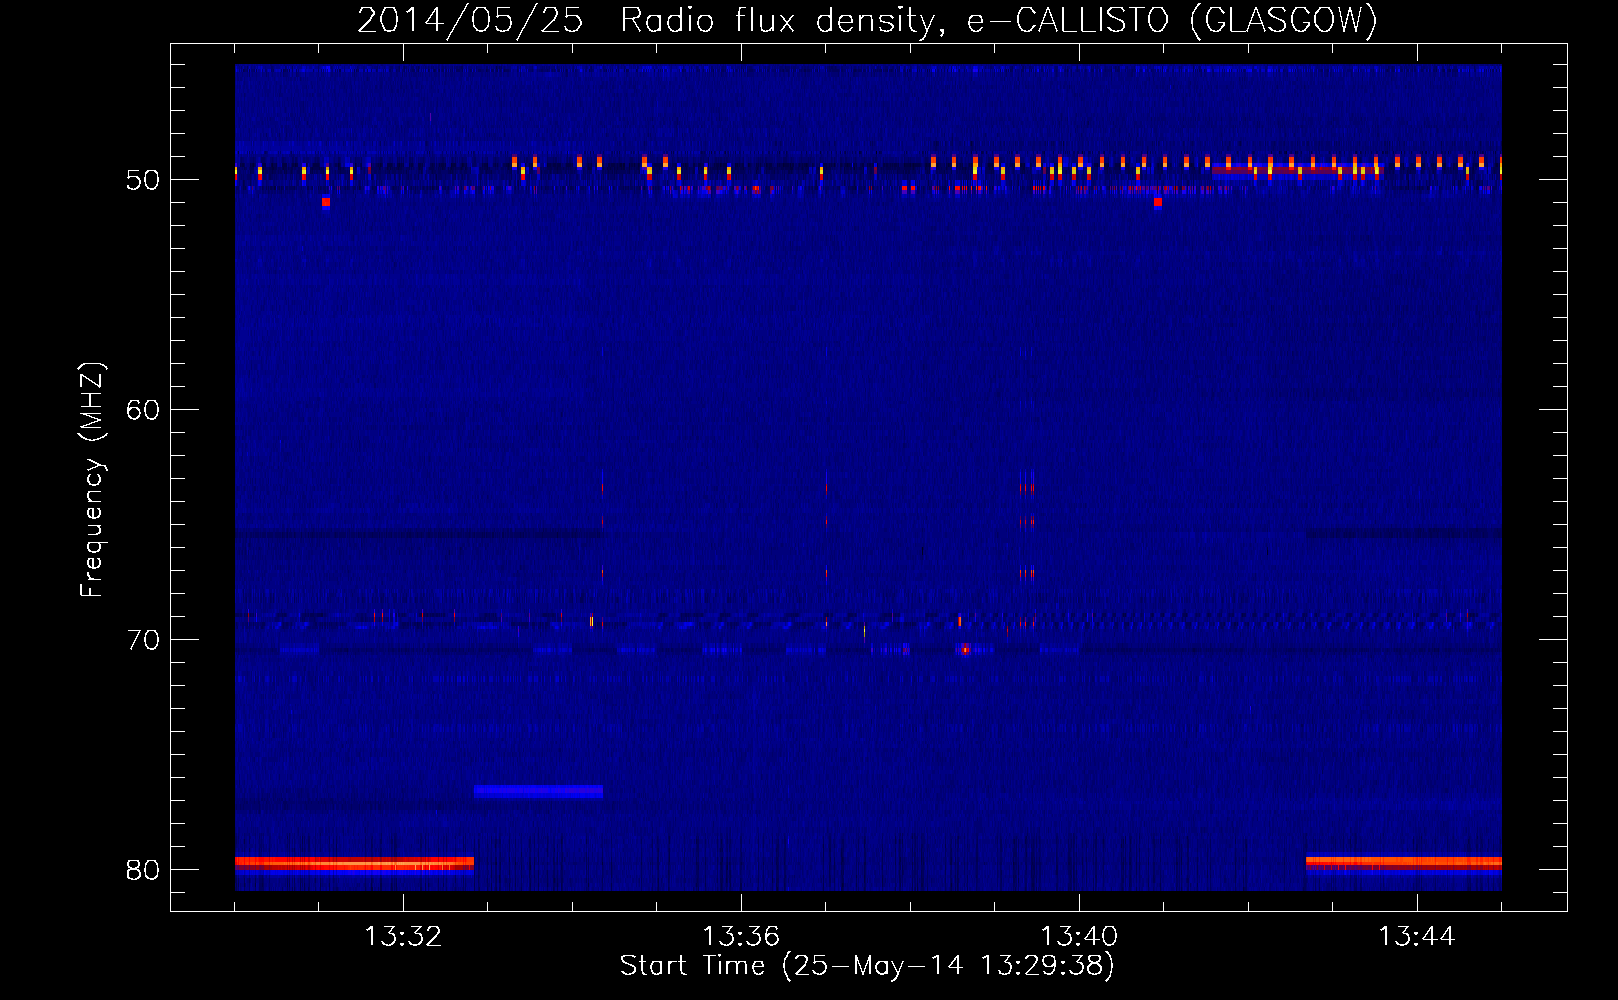Click the 'Frequency (MHZ)' axis label

point(92,480)
